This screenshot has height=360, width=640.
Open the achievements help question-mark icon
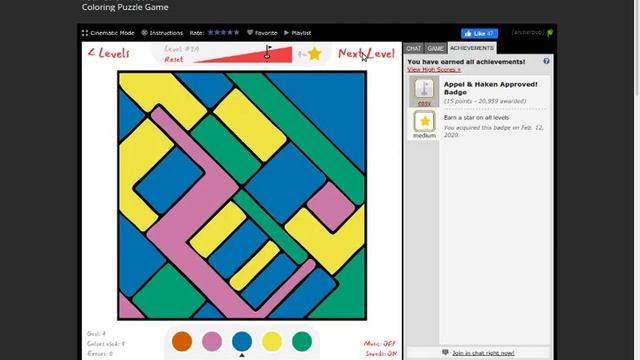[x=546, y=61]
